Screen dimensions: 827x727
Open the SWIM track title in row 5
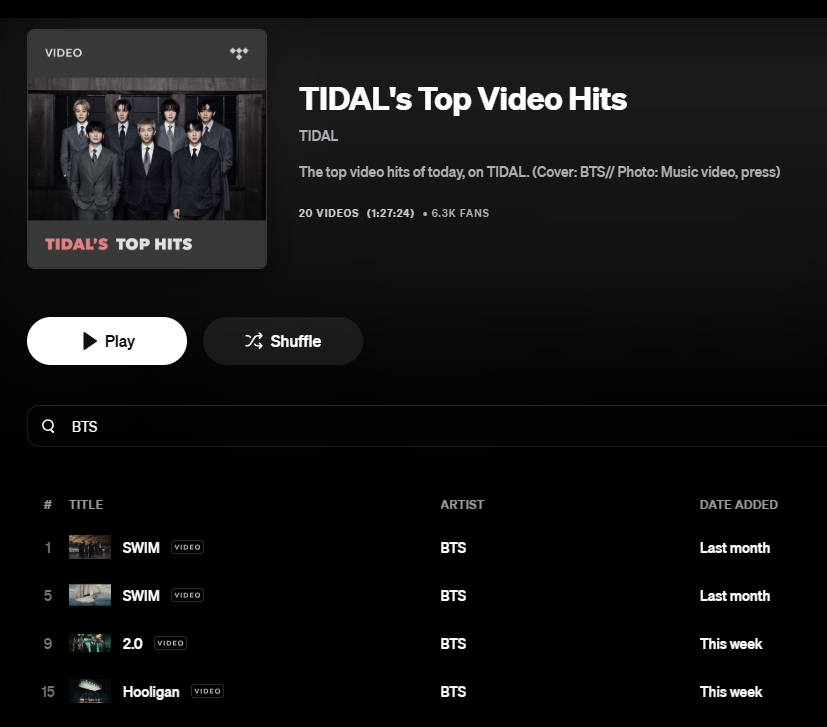[140, 595]
